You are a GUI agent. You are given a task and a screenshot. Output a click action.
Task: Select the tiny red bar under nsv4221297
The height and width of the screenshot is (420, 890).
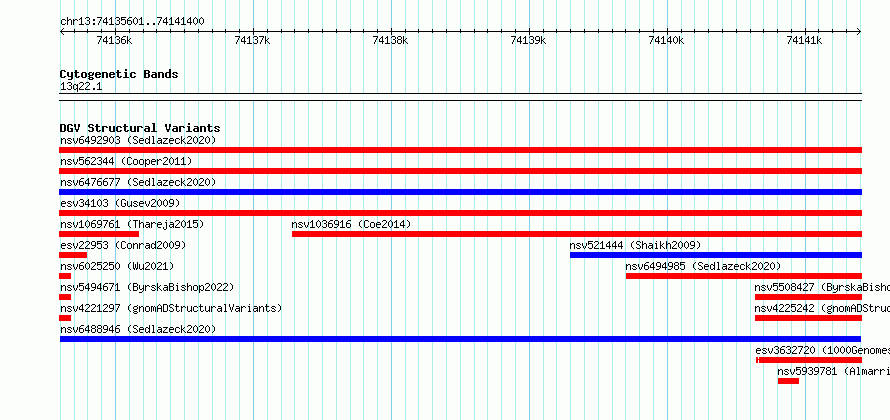coord(65,318)
